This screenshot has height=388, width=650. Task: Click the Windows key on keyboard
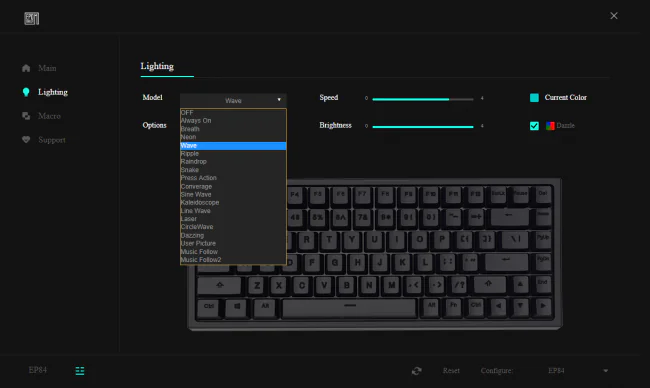tap(237, 308)
